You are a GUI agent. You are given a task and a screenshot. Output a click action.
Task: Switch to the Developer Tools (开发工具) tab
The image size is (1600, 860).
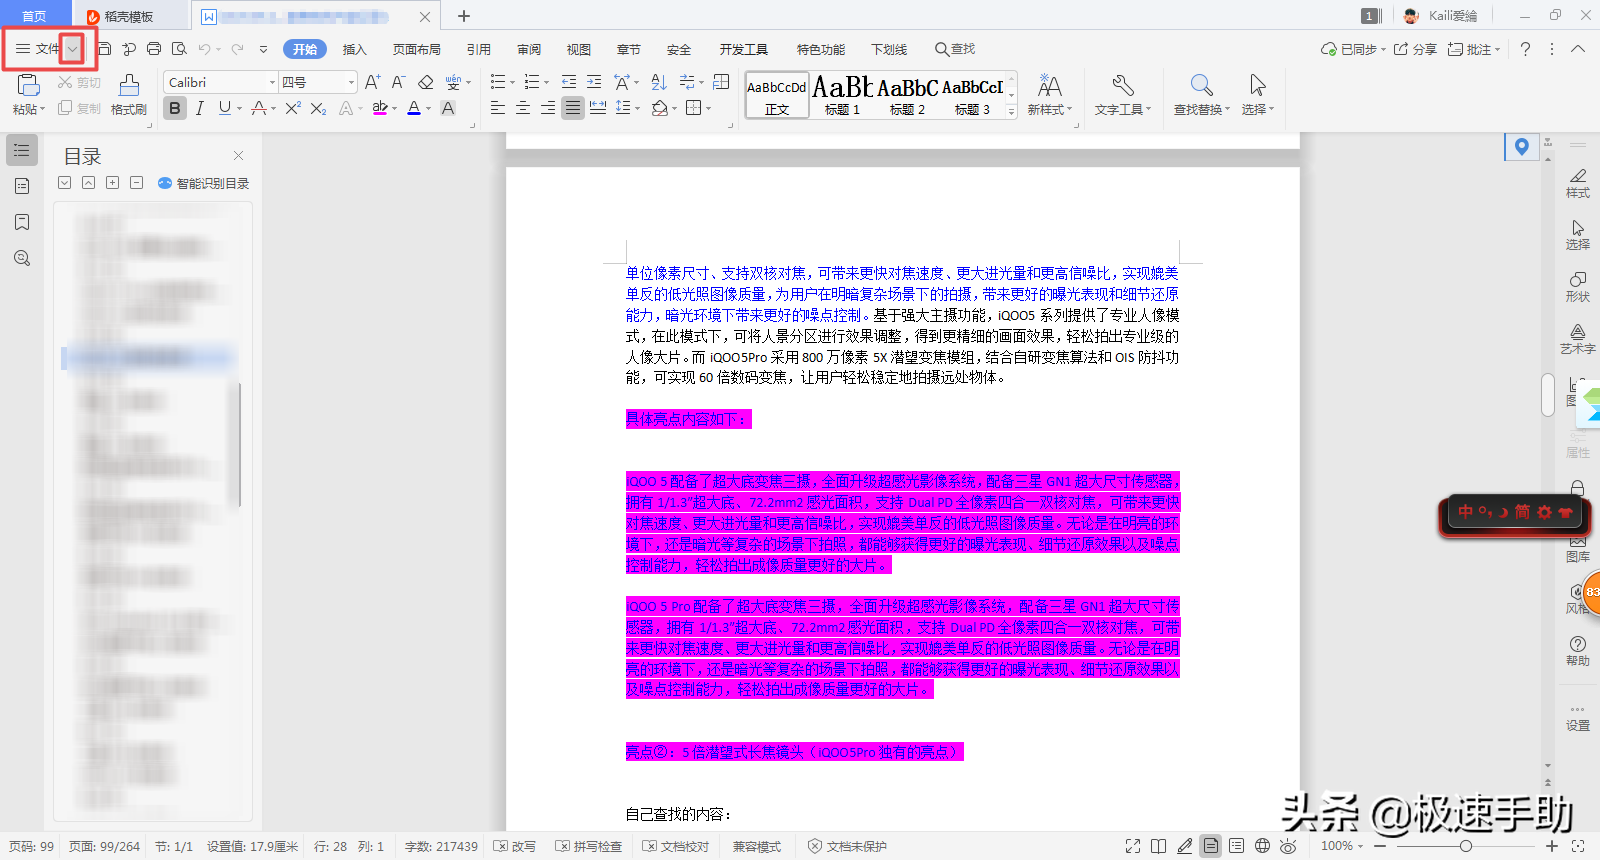744,49
